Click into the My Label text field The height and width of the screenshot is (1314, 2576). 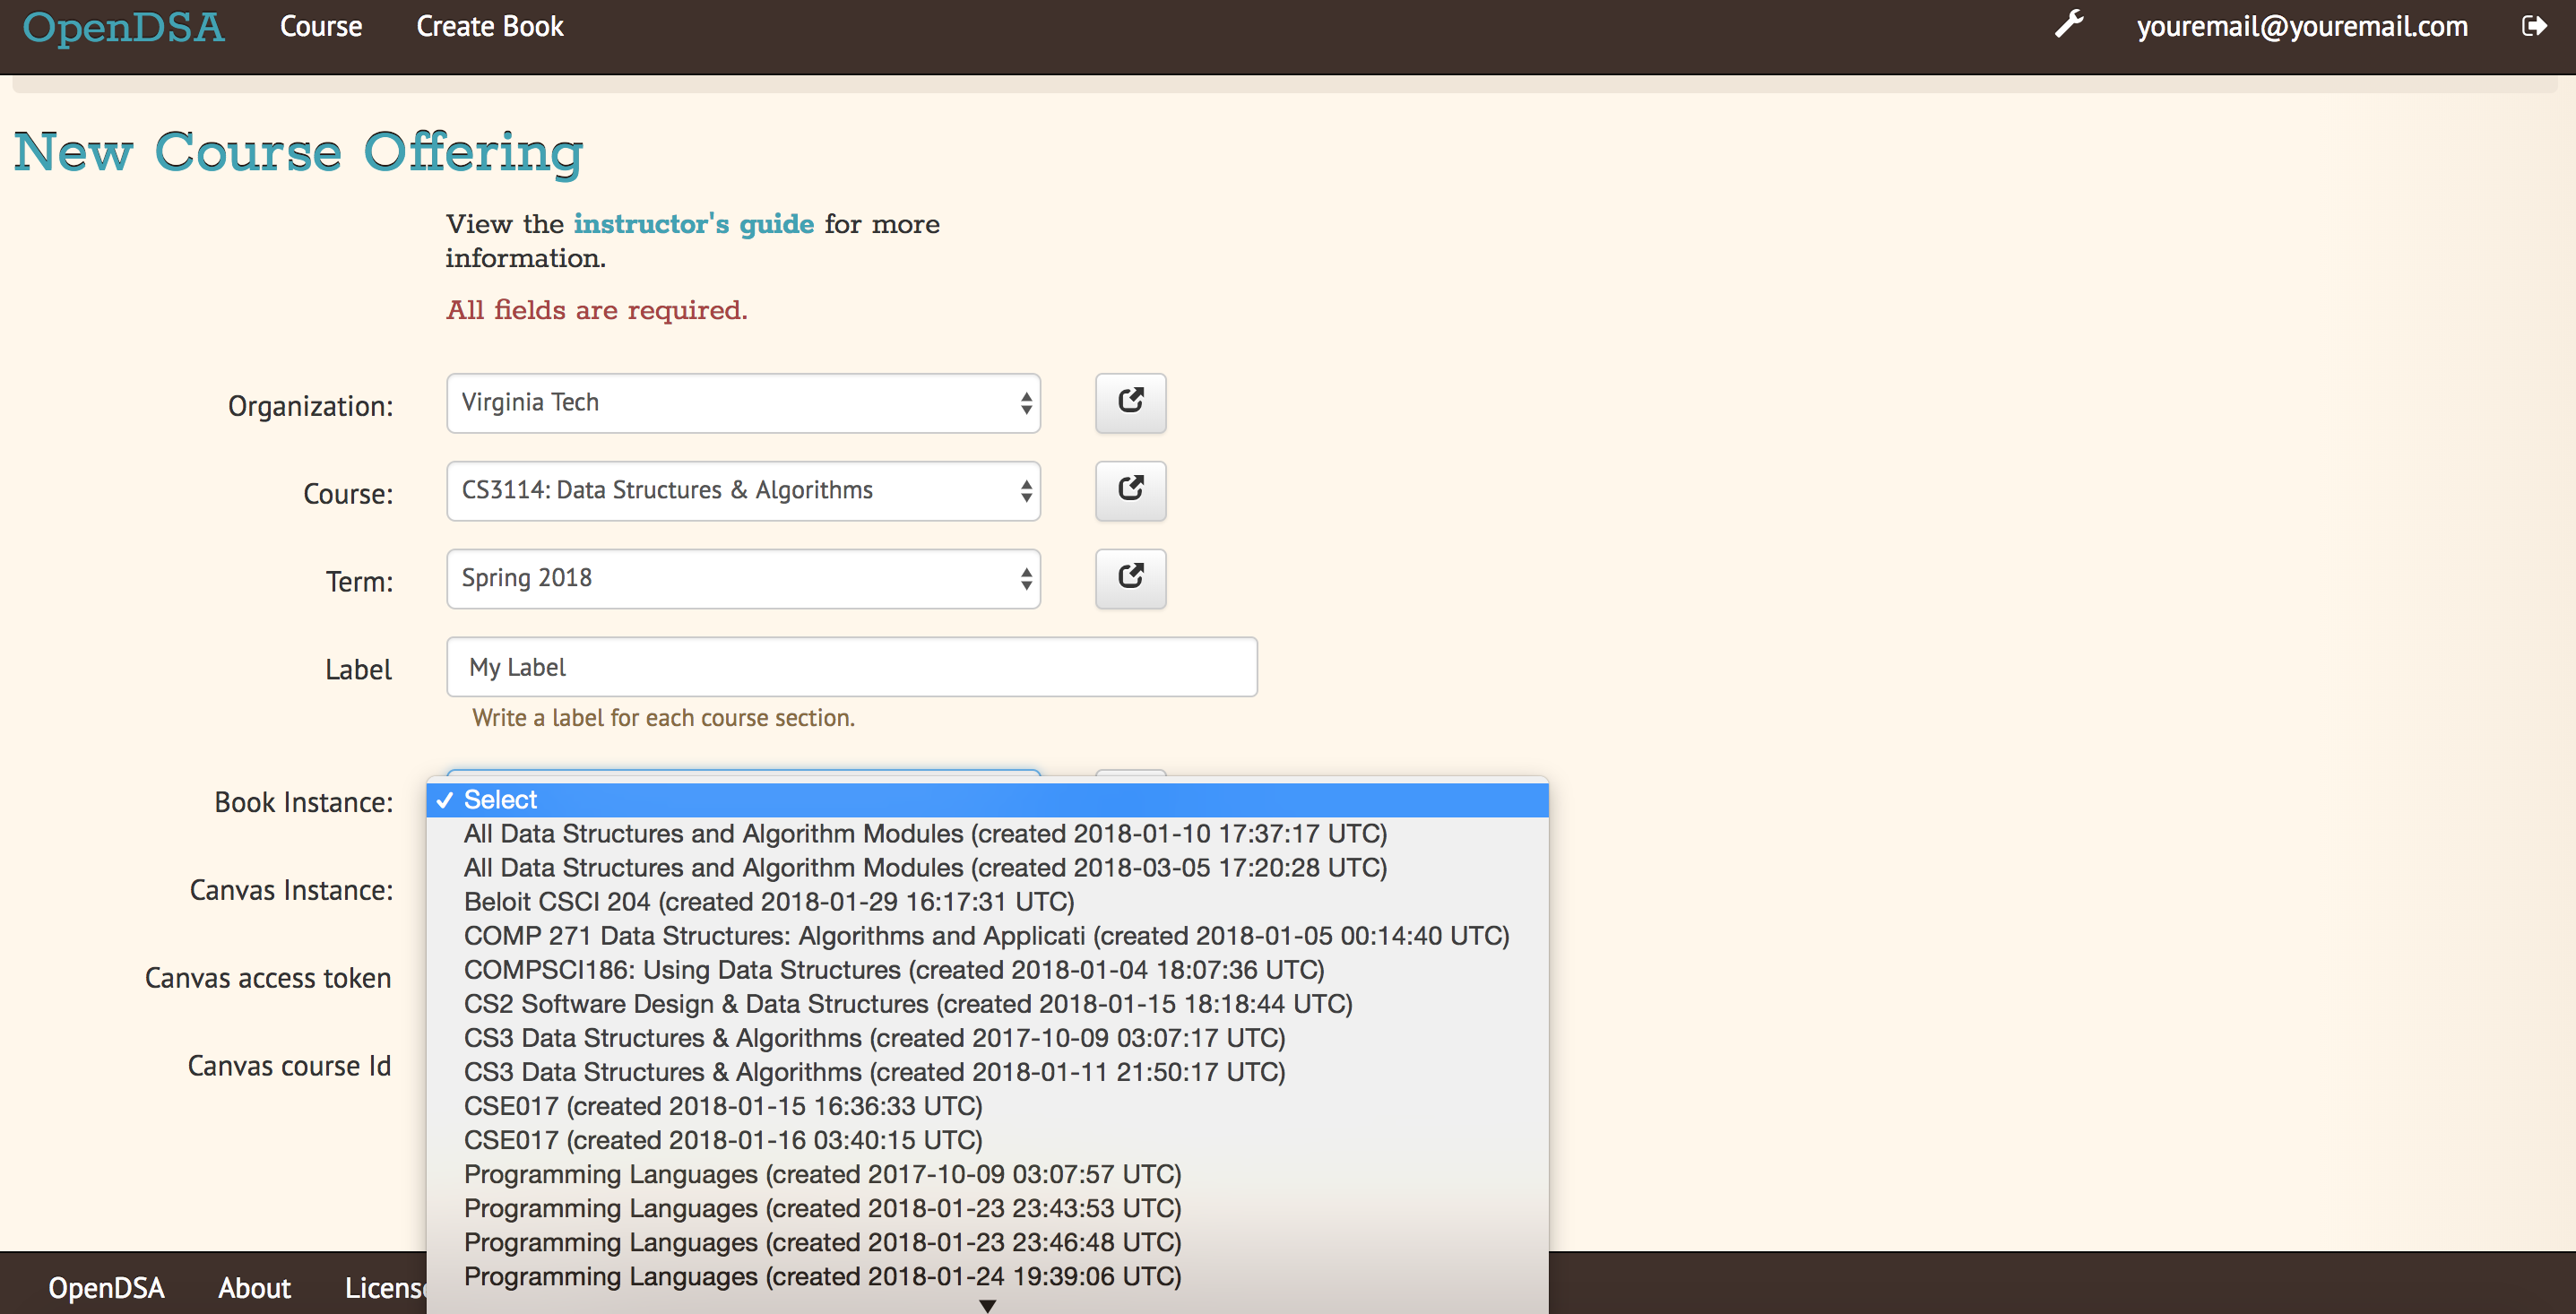coord(851,667)
